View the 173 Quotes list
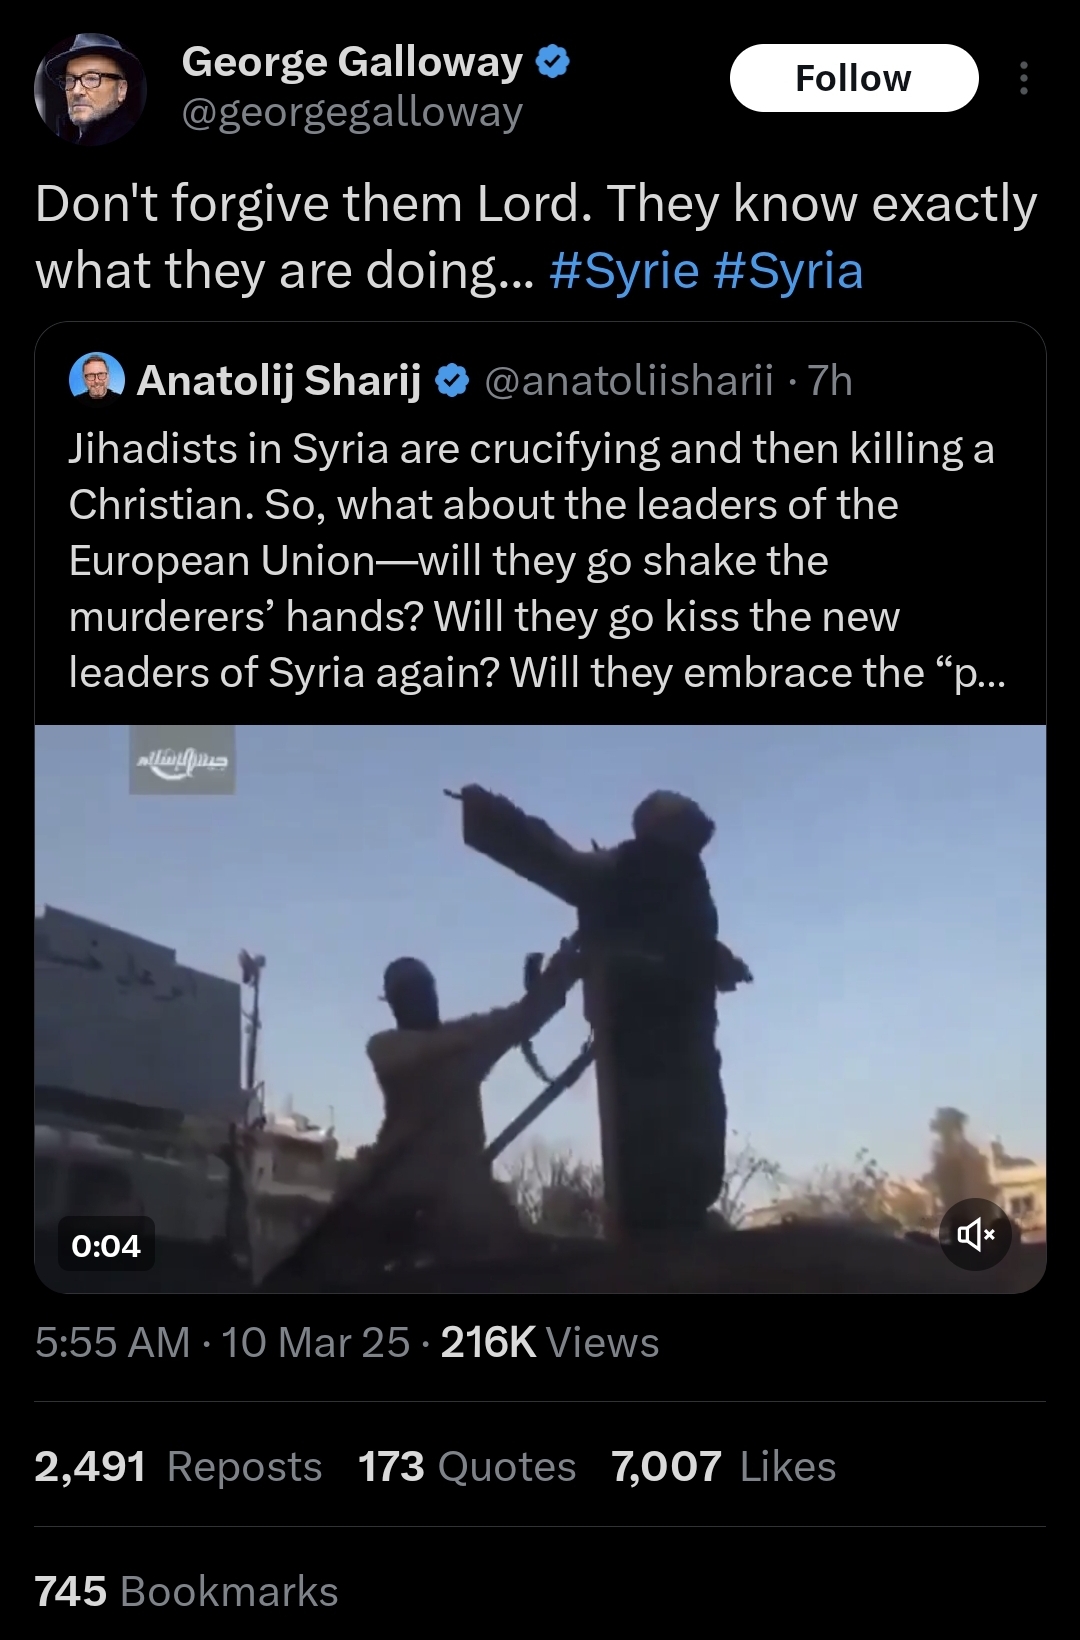Image resolution: width=1080 pixels, height=1640 pixels. point(467,1467)
